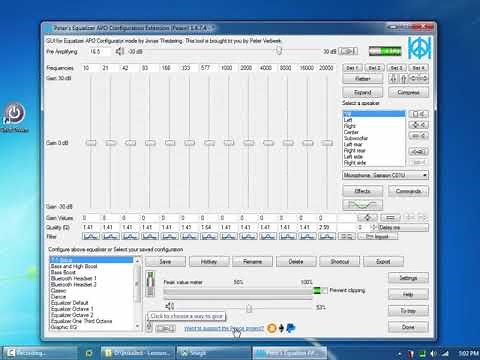
Task: Click the Compress button
Action: click(x=408, y=92)
